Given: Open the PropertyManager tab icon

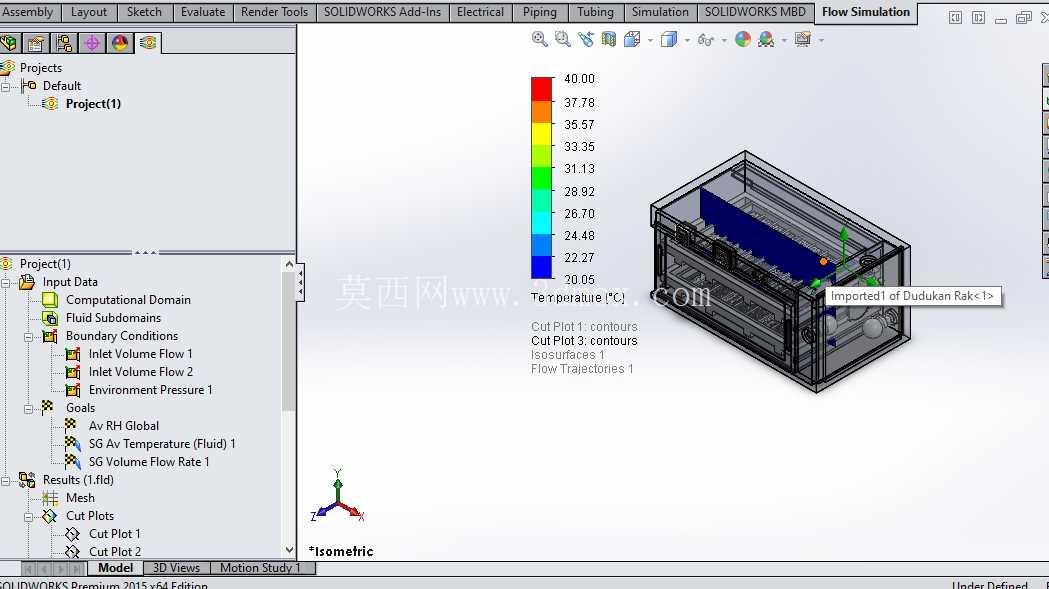Looking at the screenshot, I should coord(36,44).
